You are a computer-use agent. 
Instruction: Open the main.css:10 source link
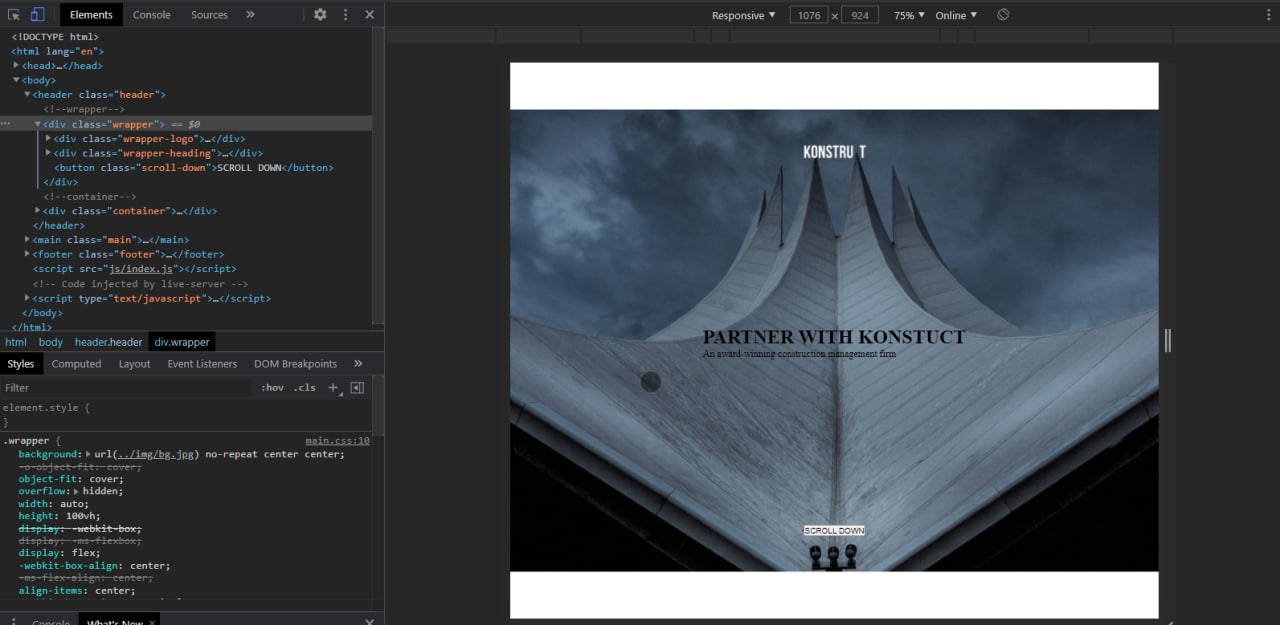(x=337, y=440)
